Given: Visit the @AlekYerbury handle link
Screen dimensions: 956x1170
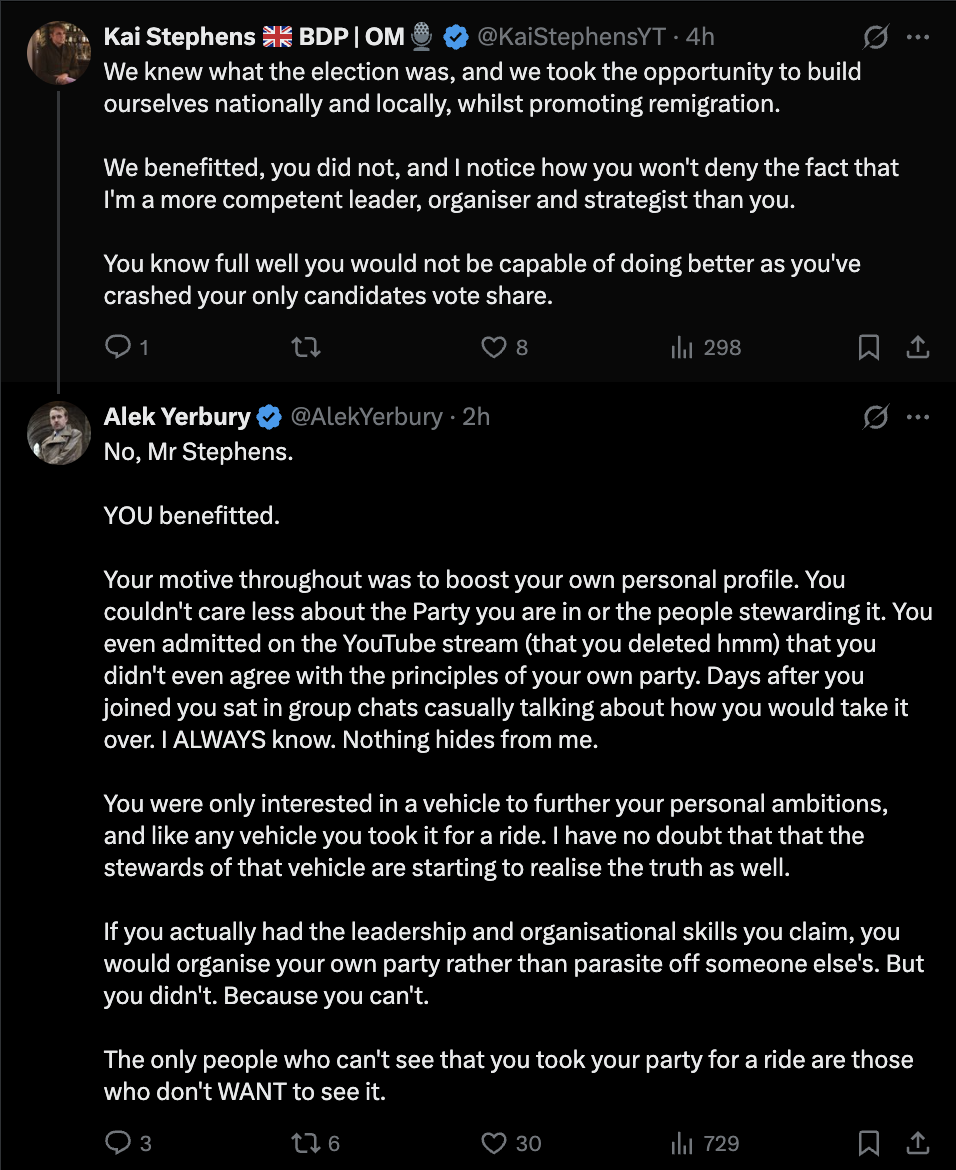Looking at the screenshot, I should pos(366,416).
